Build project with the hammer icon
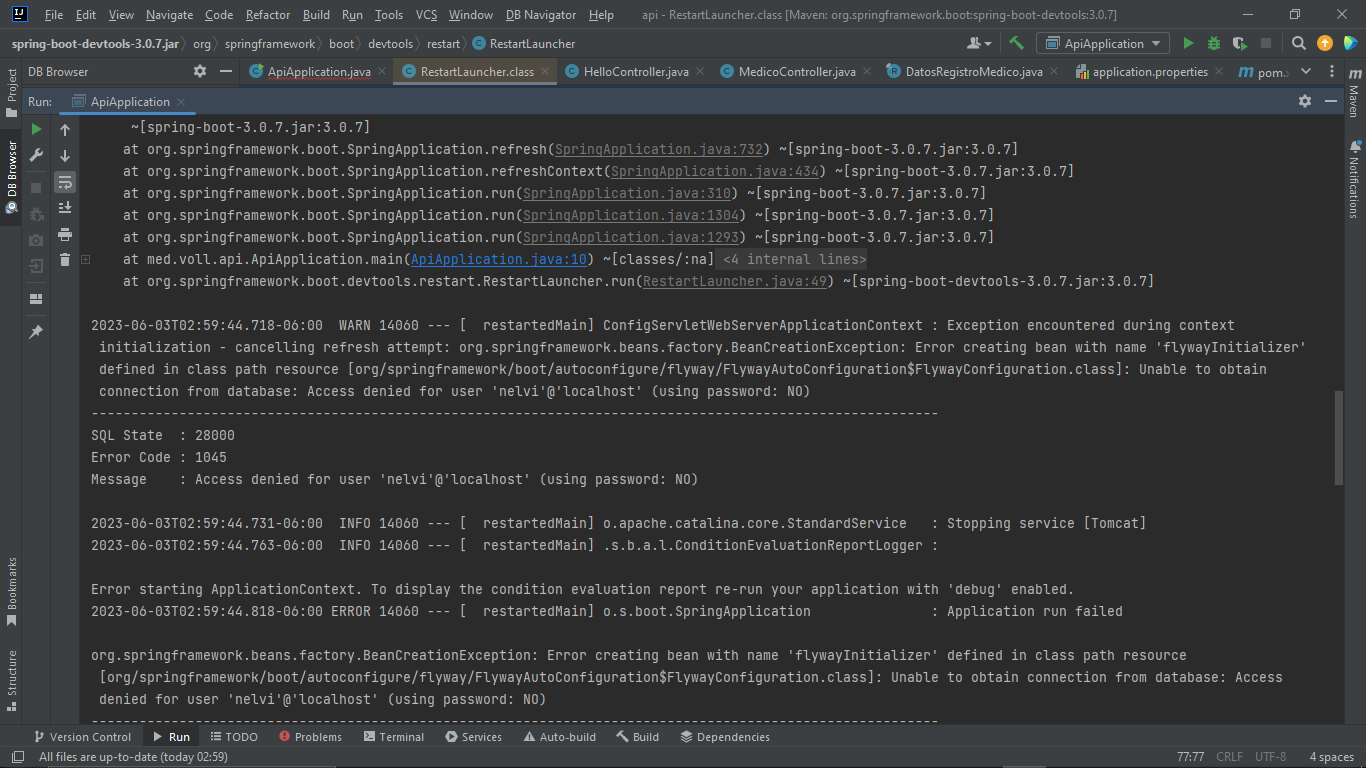This screenshot has height=768, width=1366. coord(1017,43)
